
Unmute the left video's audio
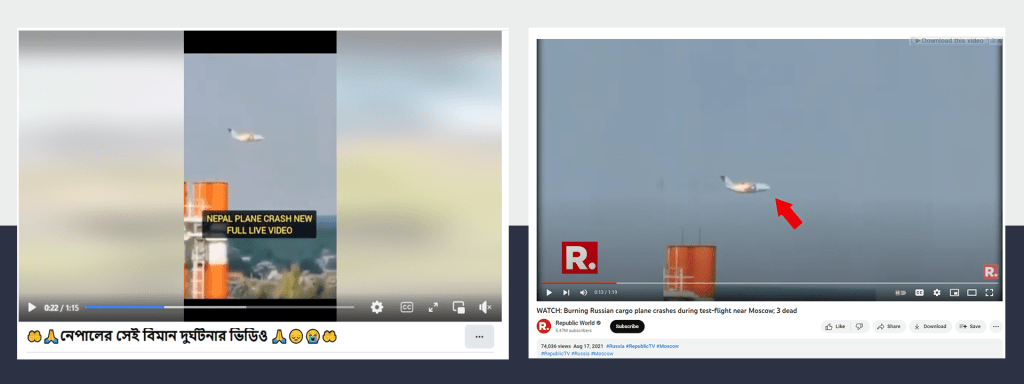coord(485,307)
